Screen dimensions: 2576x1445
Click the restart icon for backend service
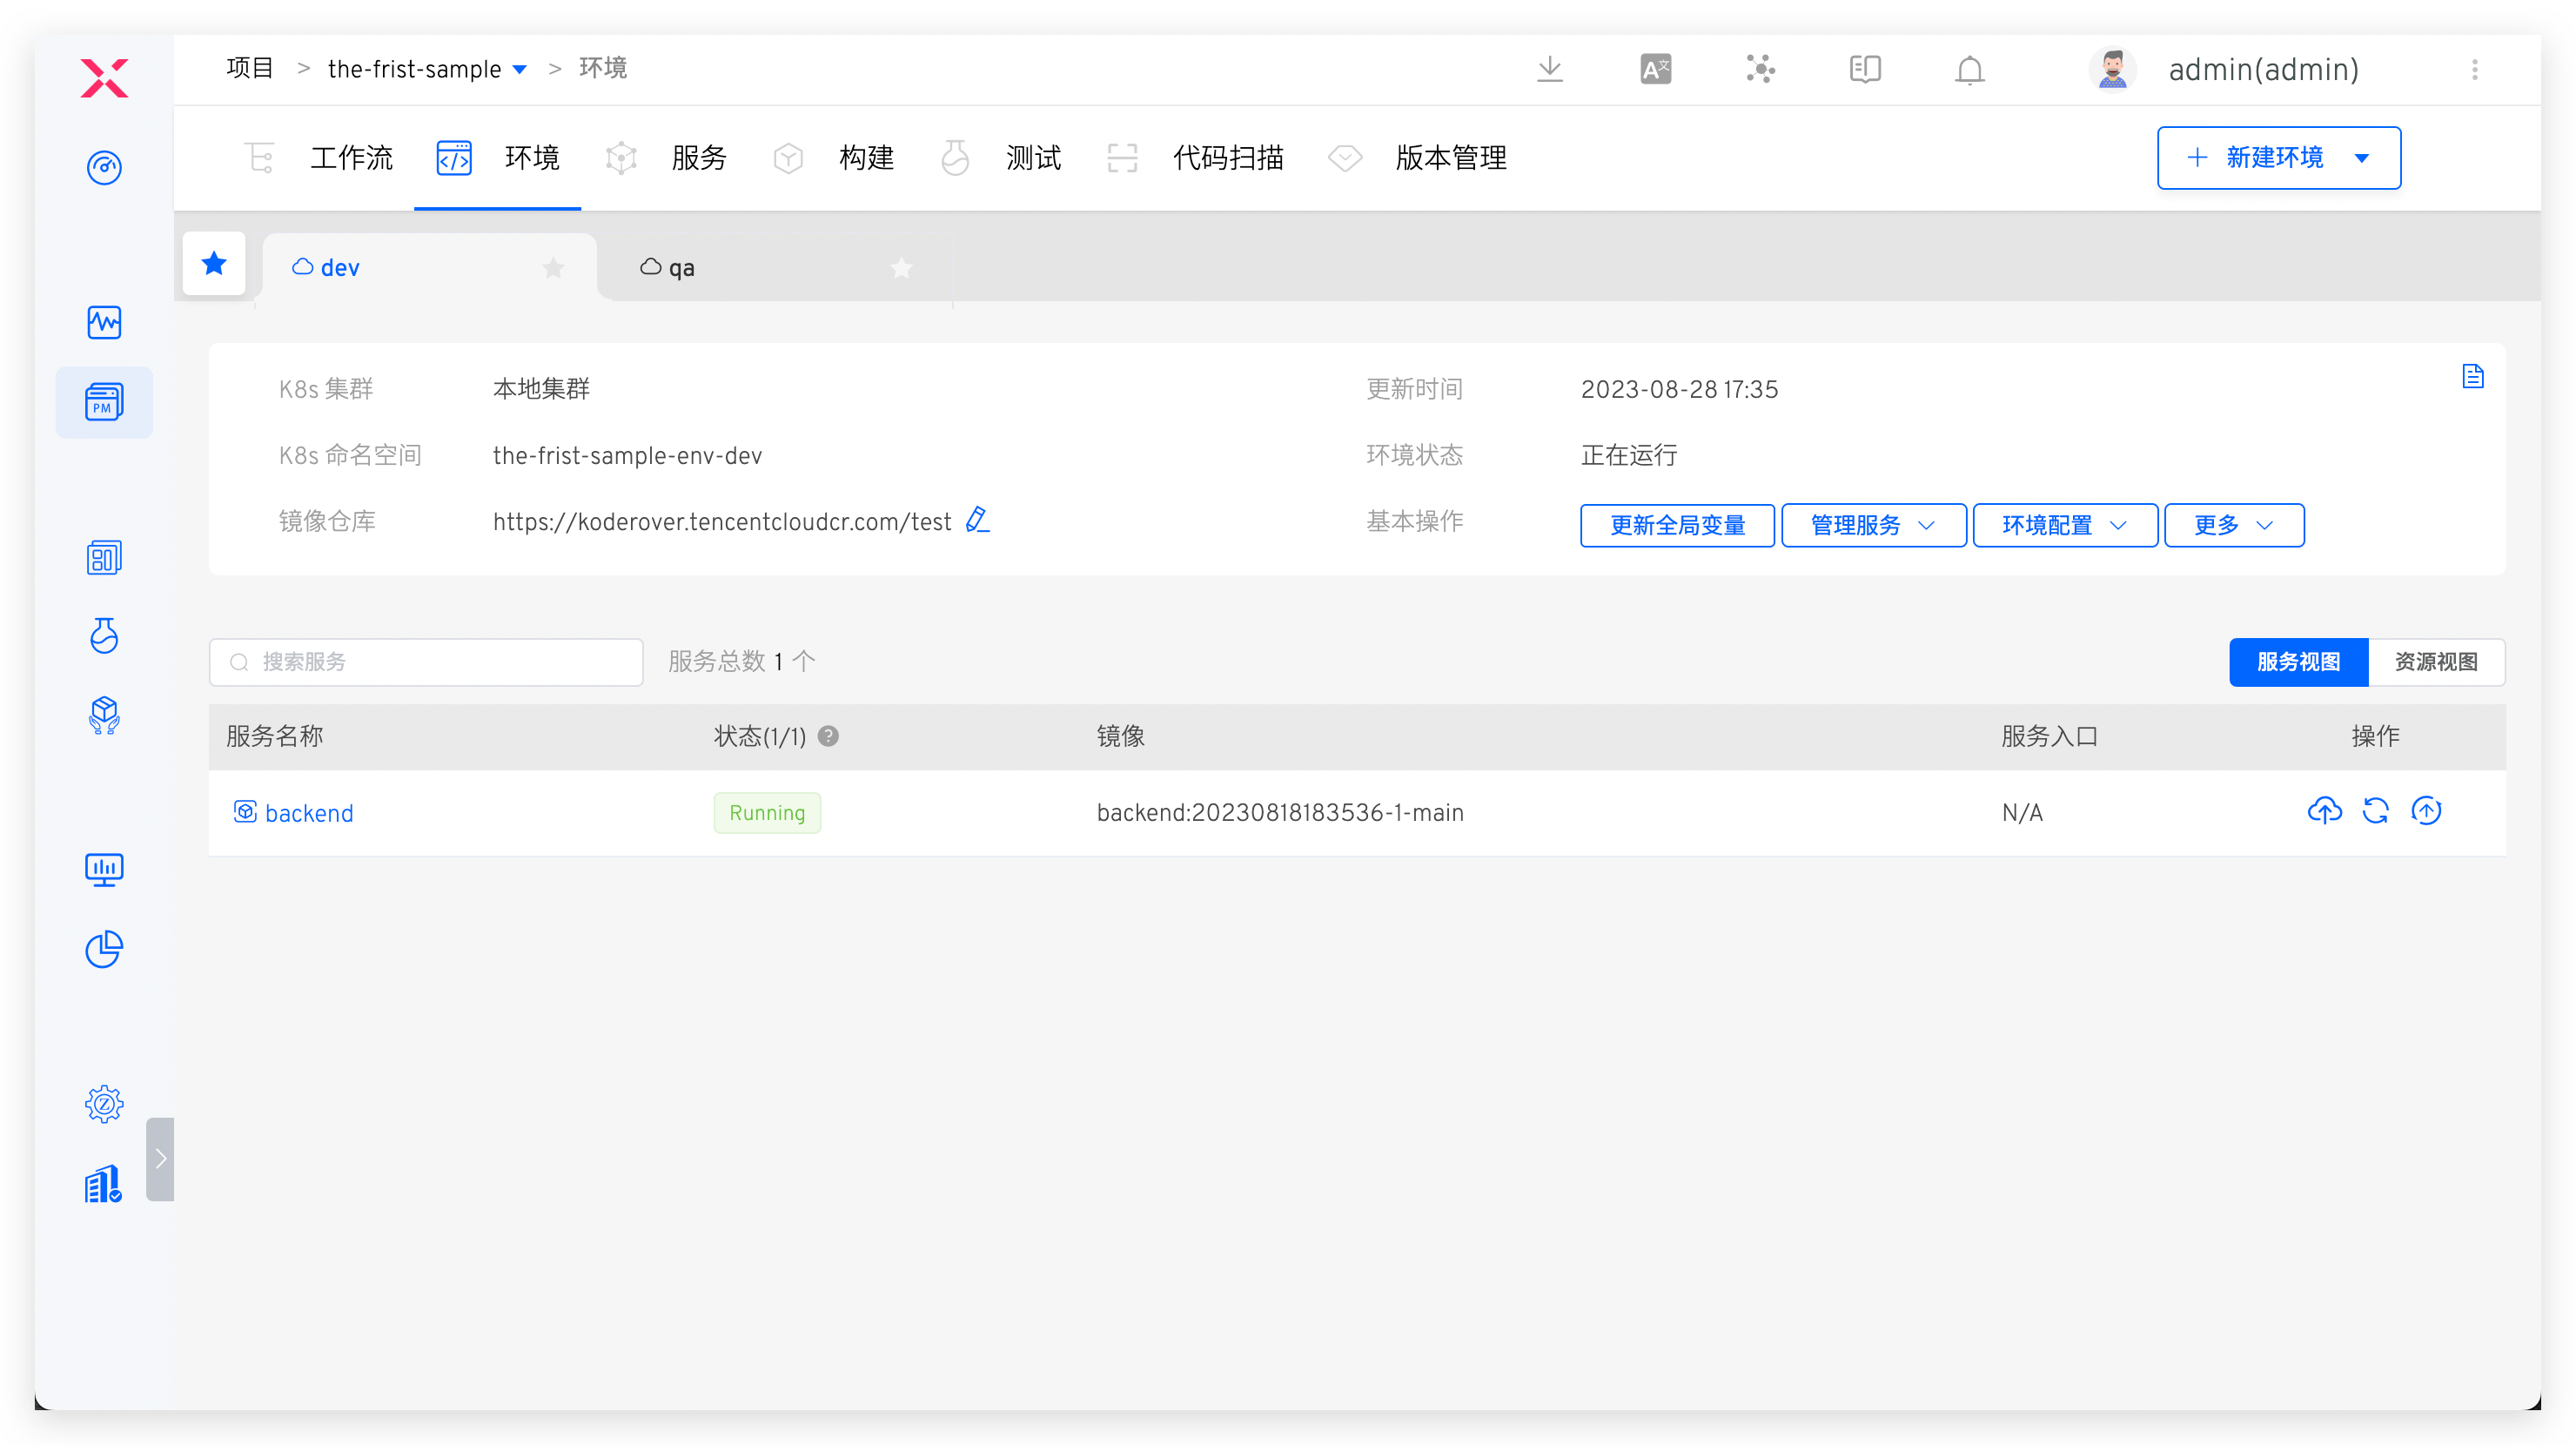tap(2375, 810)
